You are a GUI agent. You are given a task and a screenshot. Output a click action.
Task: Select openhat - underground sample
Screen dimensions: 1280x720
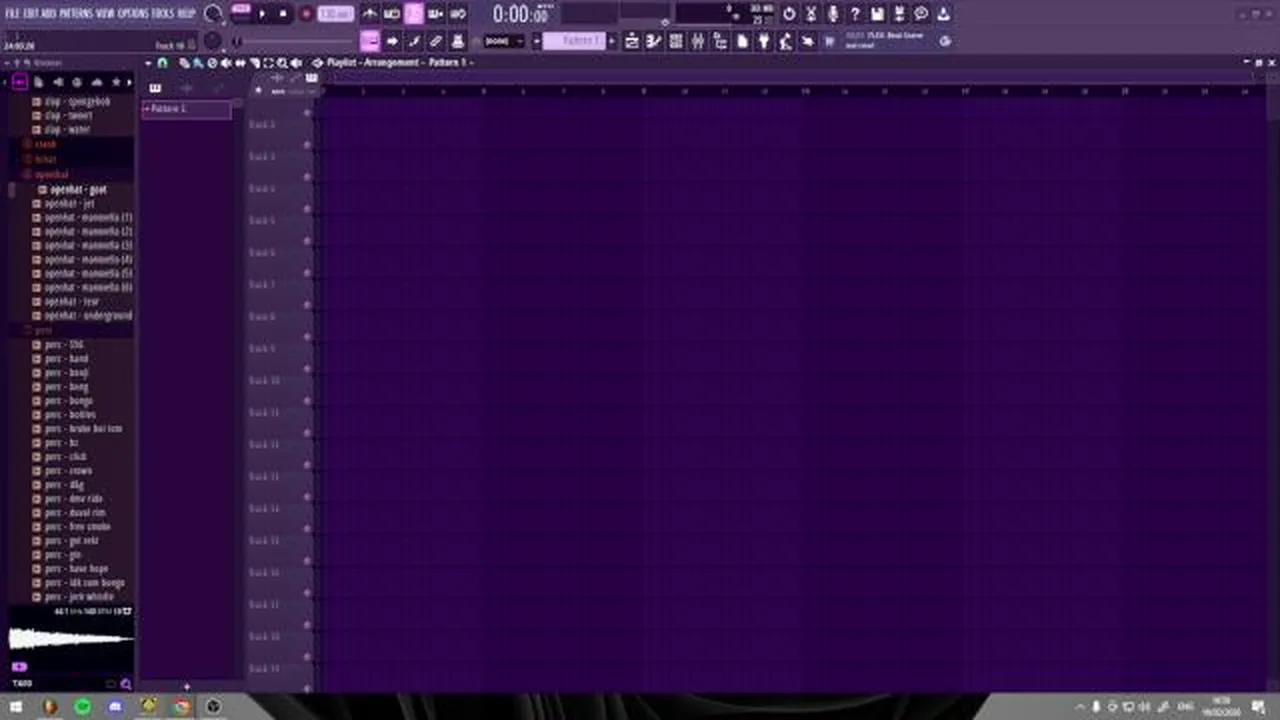(88, 315)
